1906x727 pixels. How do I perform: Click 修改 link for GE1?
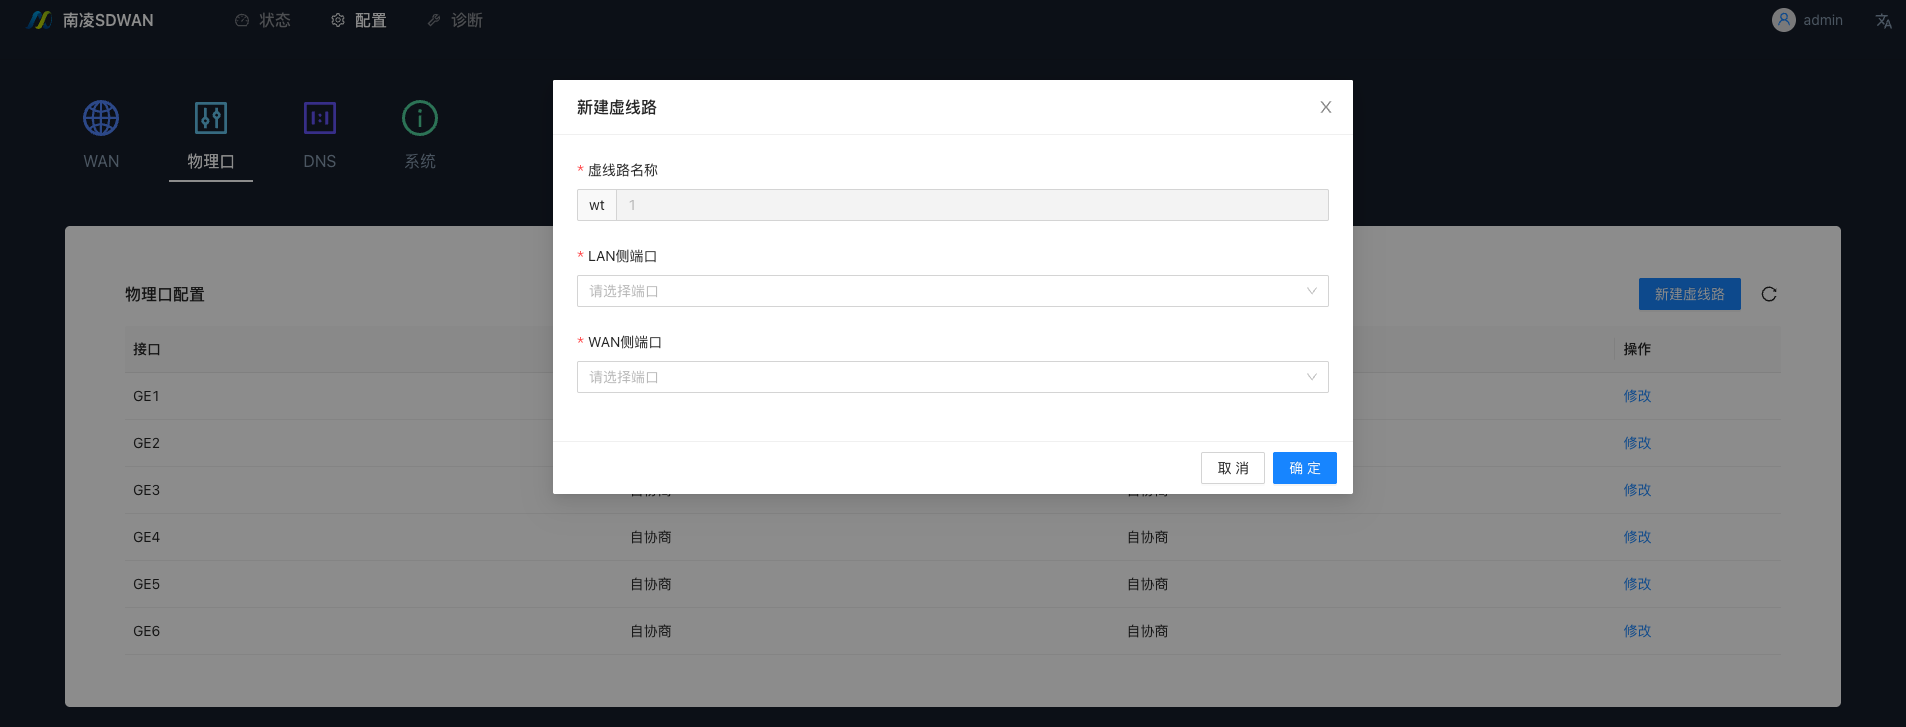[1637, 396]
